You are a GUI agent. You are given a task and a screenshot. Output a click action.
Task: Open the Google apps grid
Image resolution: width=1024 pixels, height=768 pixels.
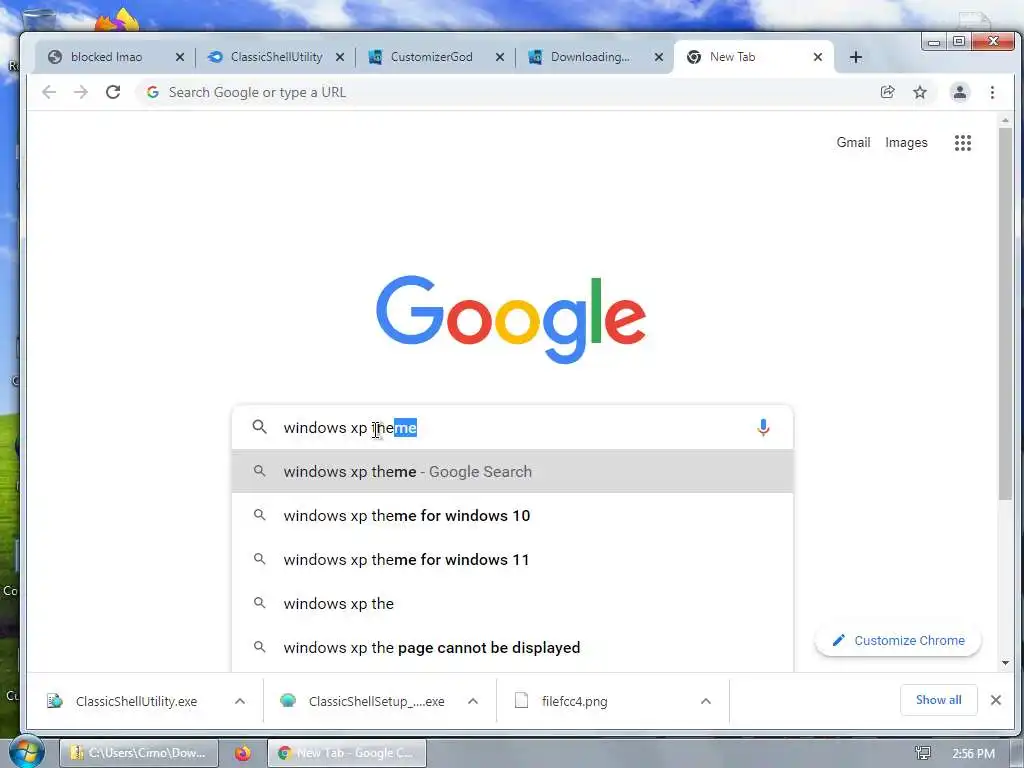click(x=963, y=142)
